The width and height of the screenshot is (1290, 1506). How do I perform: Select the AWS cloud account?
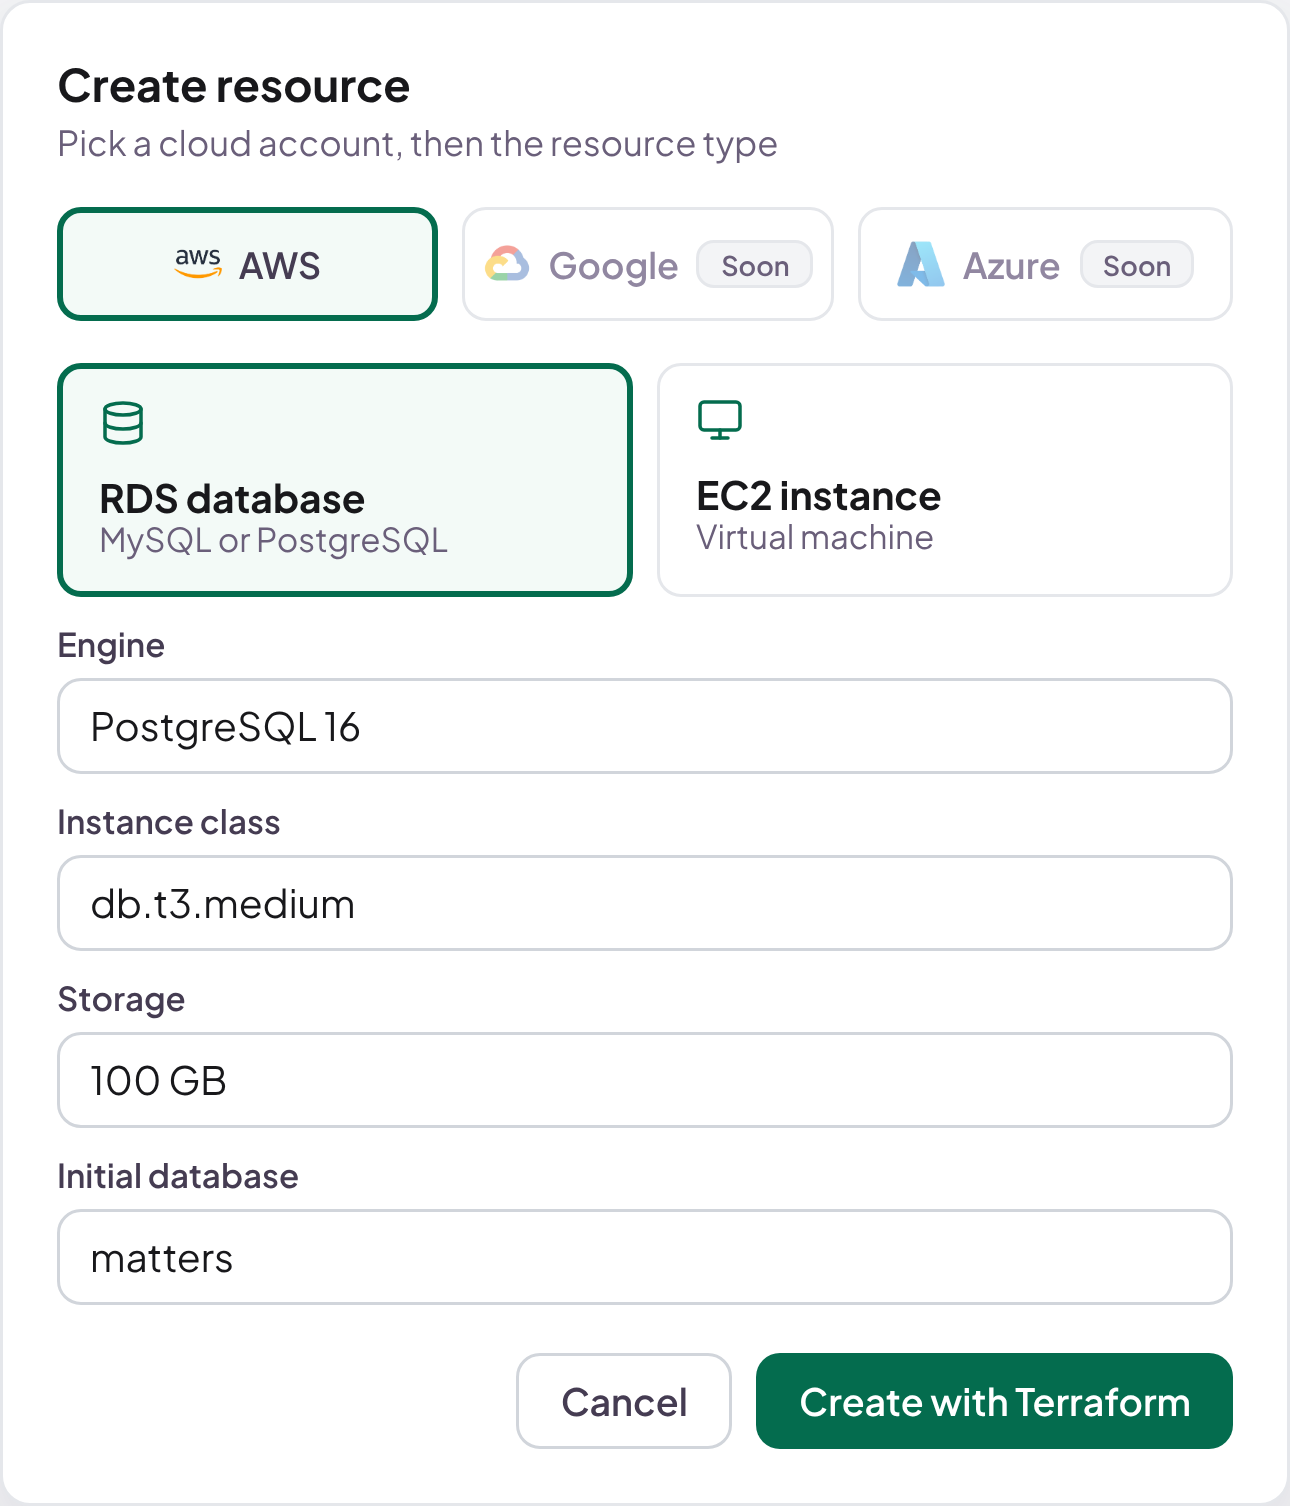(x=248, y=264)
